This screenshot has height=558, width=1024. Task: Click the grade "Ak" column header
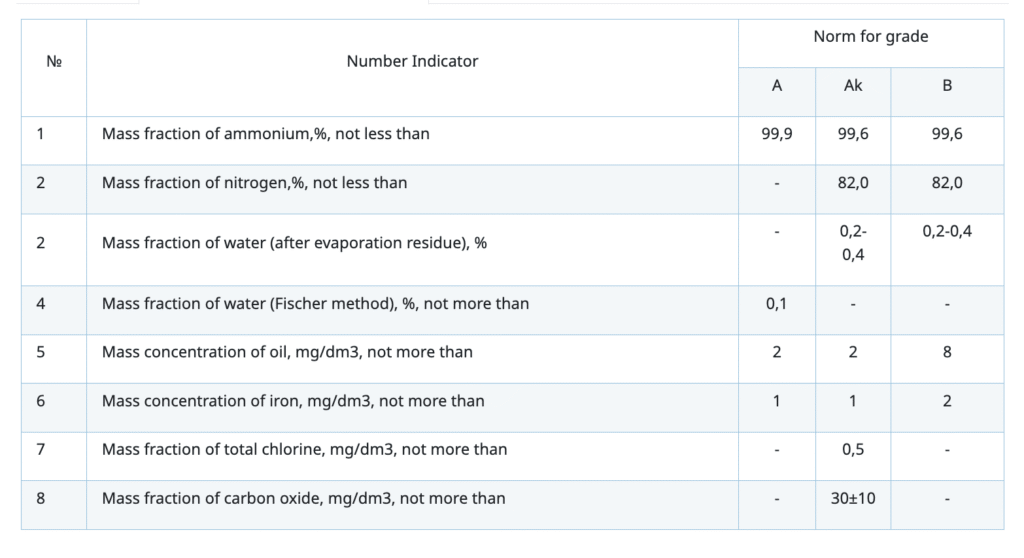pos(853,86)
